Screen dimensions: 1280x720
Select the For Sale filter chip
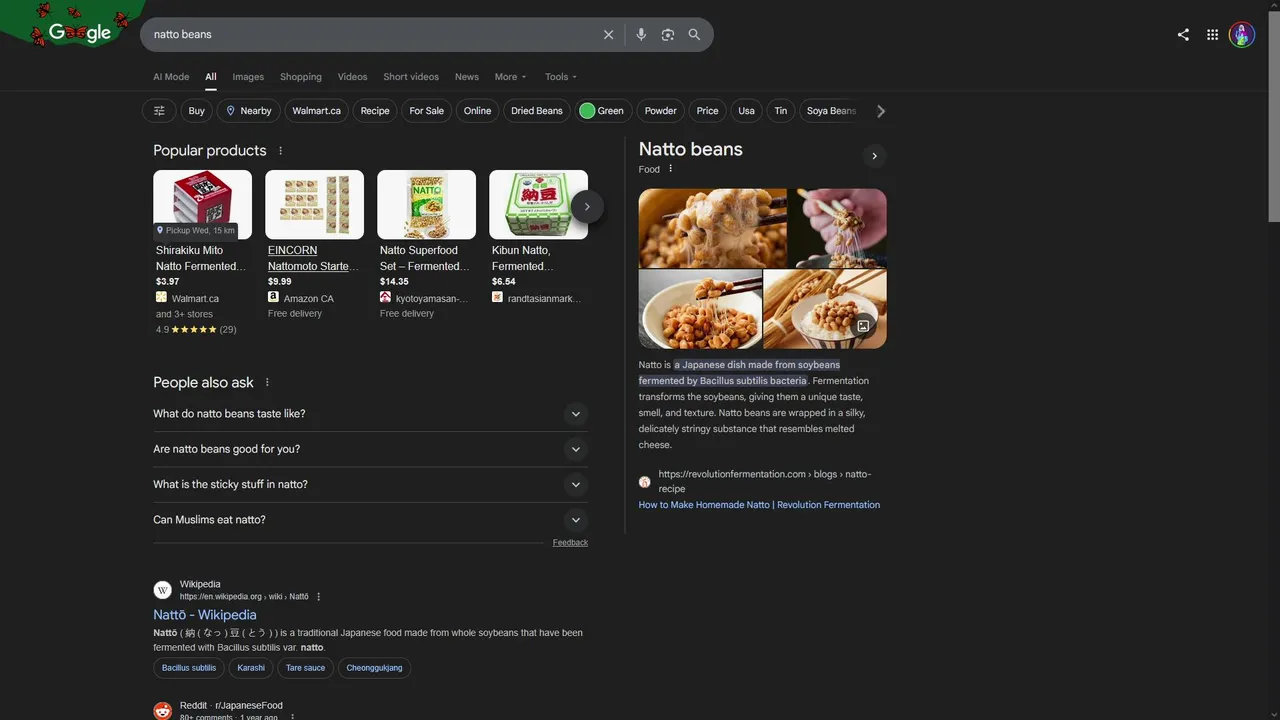[x=426, y=111]
